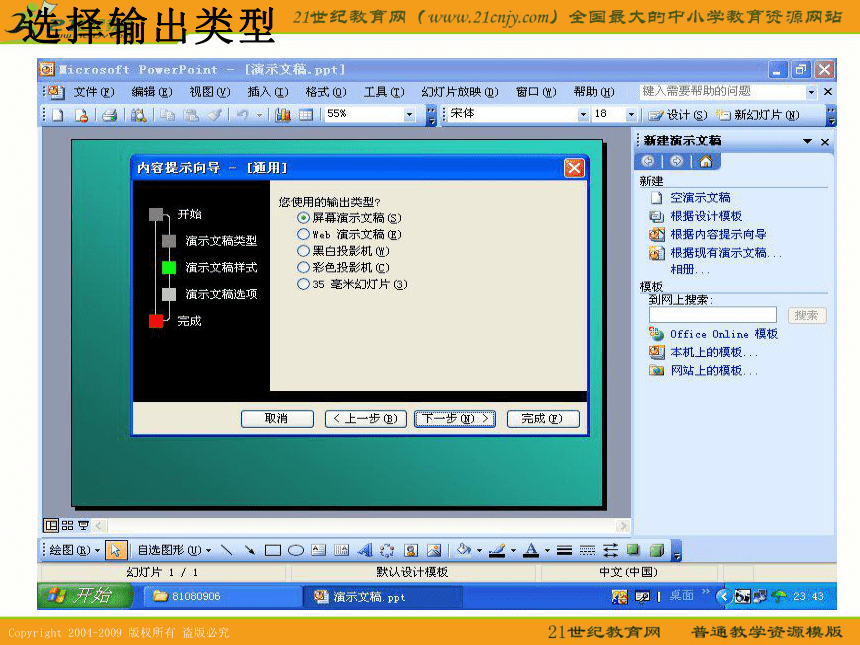
Task: Open the 插入 menu
Action: [267, 92]
